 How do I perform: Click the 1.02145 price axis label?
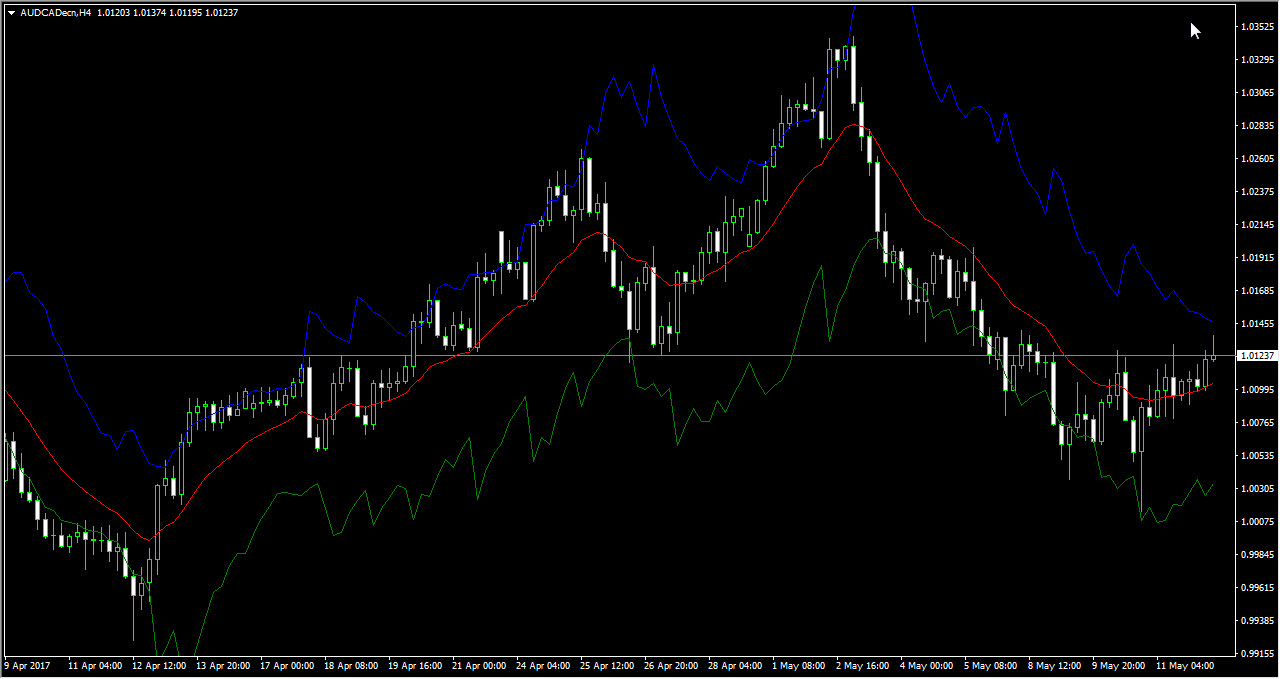(x=1257, y=225)
